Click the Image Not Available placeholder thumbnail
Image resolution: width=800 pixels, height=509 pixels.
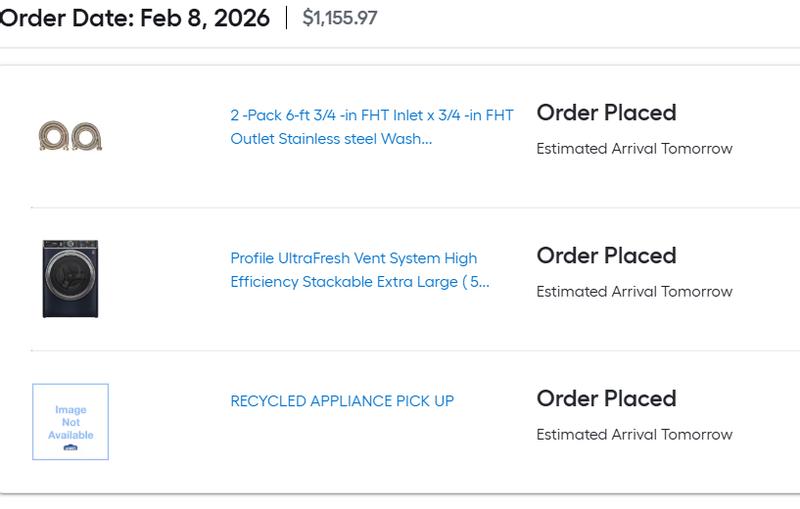(x=70, y=421)
